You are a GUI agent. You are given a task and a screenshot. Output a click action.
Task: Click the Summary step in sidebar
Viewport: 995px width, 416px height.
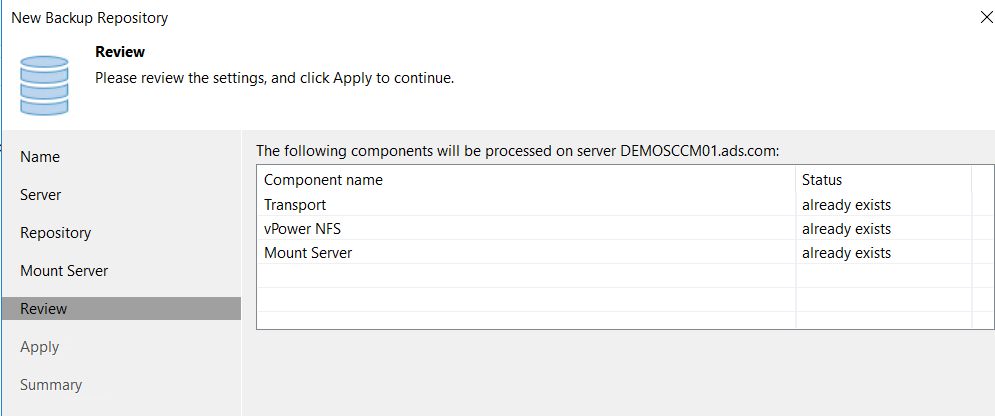pos(51,385)
